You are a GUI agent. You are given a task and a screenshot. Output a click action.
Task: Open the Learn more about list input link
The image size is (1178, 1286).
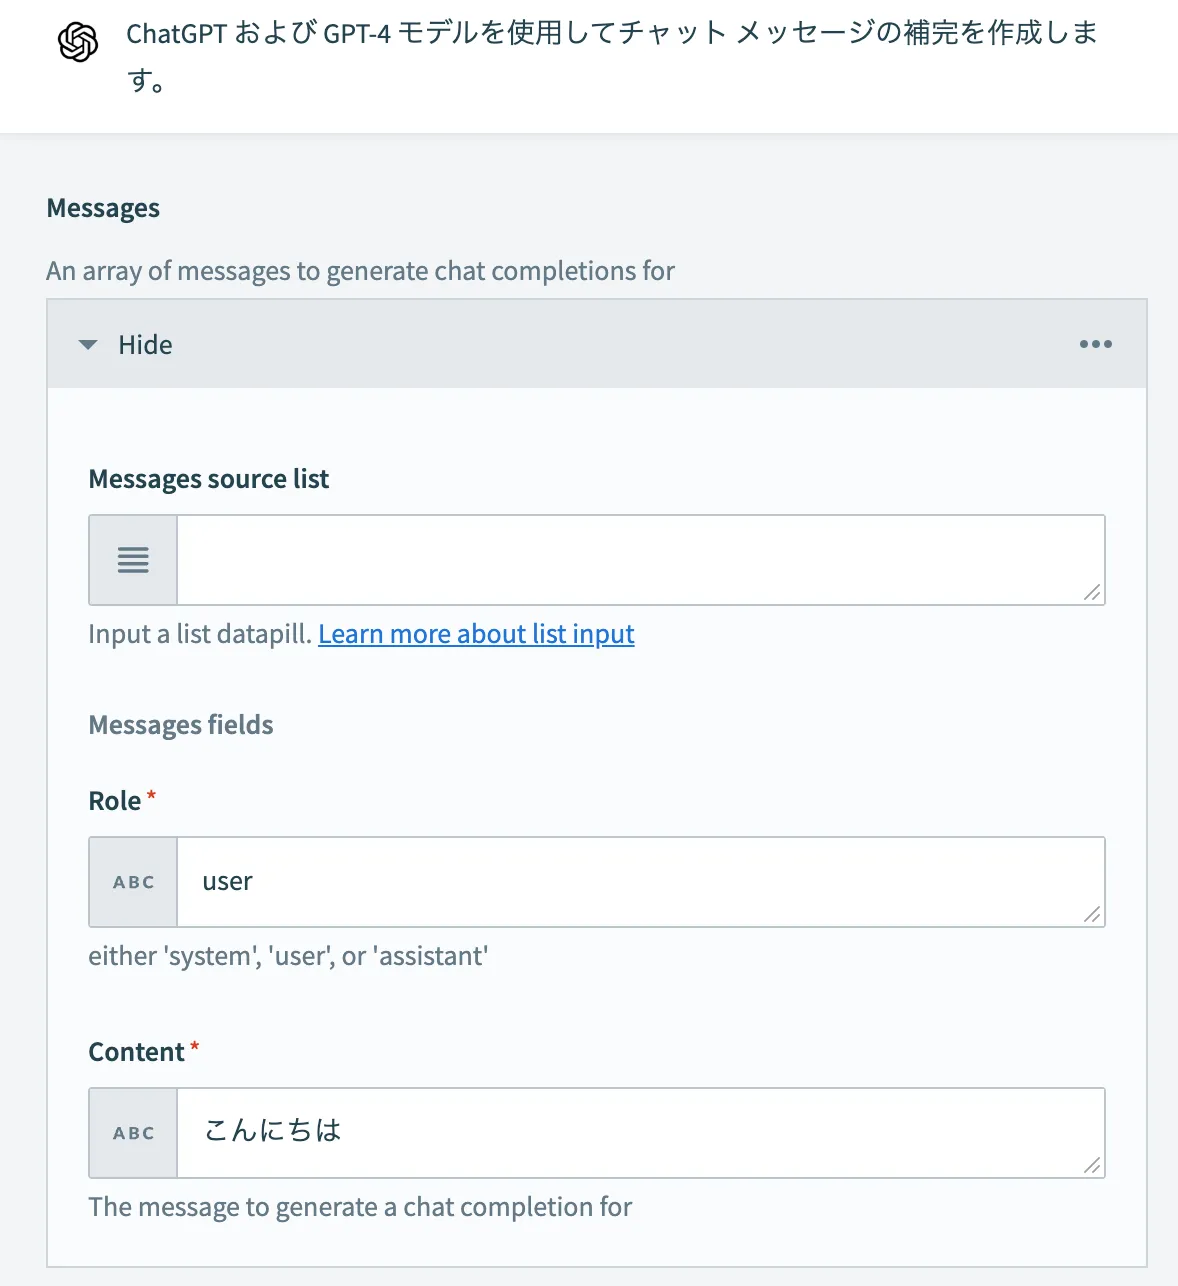pyautogui.click(x=476, y=634)
